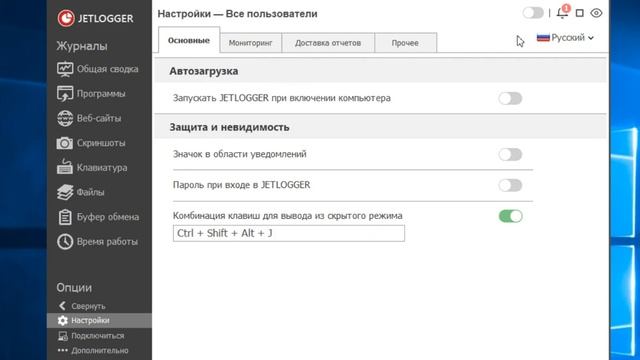640x360 pixels.
Task: Click the JETLOGGER brand text
Action: (105, 18)
